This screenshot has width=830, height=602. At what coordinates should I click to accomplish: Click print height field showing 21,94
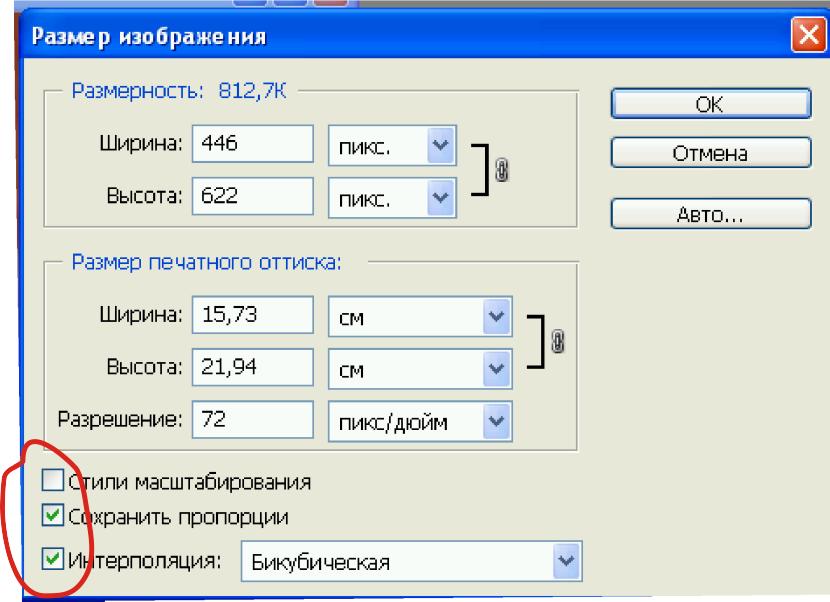[x=252, y=367]
